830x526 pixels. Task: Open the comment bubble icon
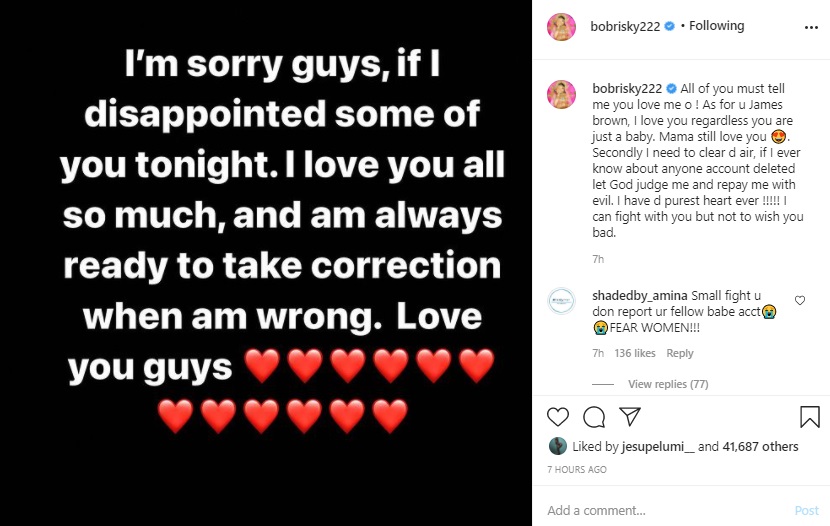pyautogui.click(x=594, y=416)
